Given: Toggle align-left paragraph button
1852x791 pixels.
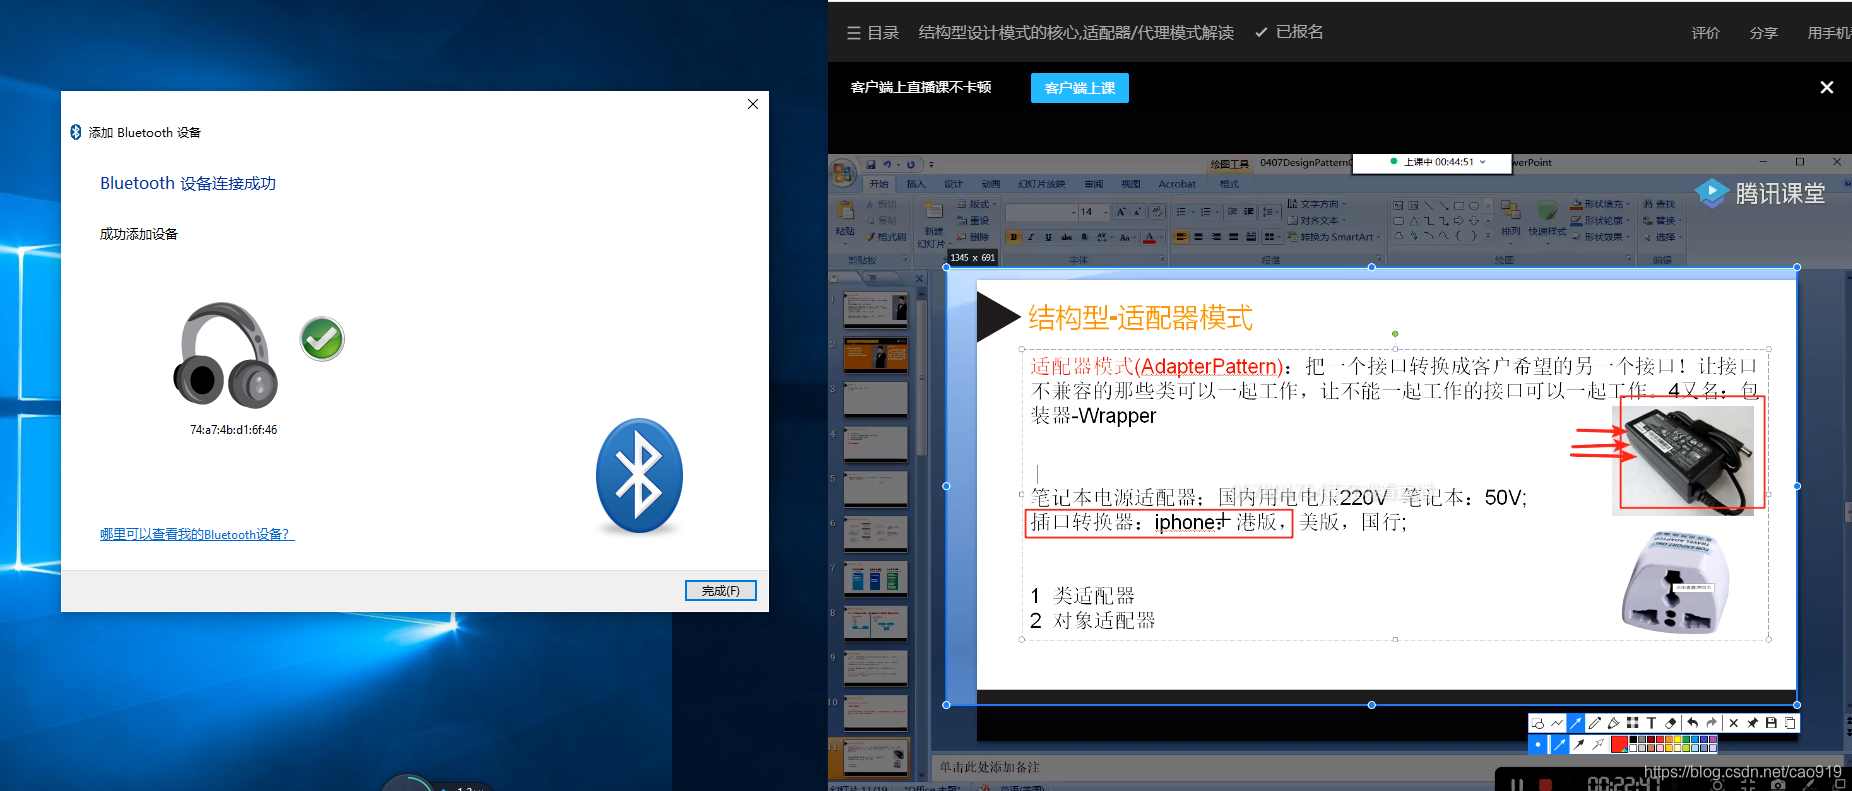Looking at the screenshot, I should click(1181, 237).
